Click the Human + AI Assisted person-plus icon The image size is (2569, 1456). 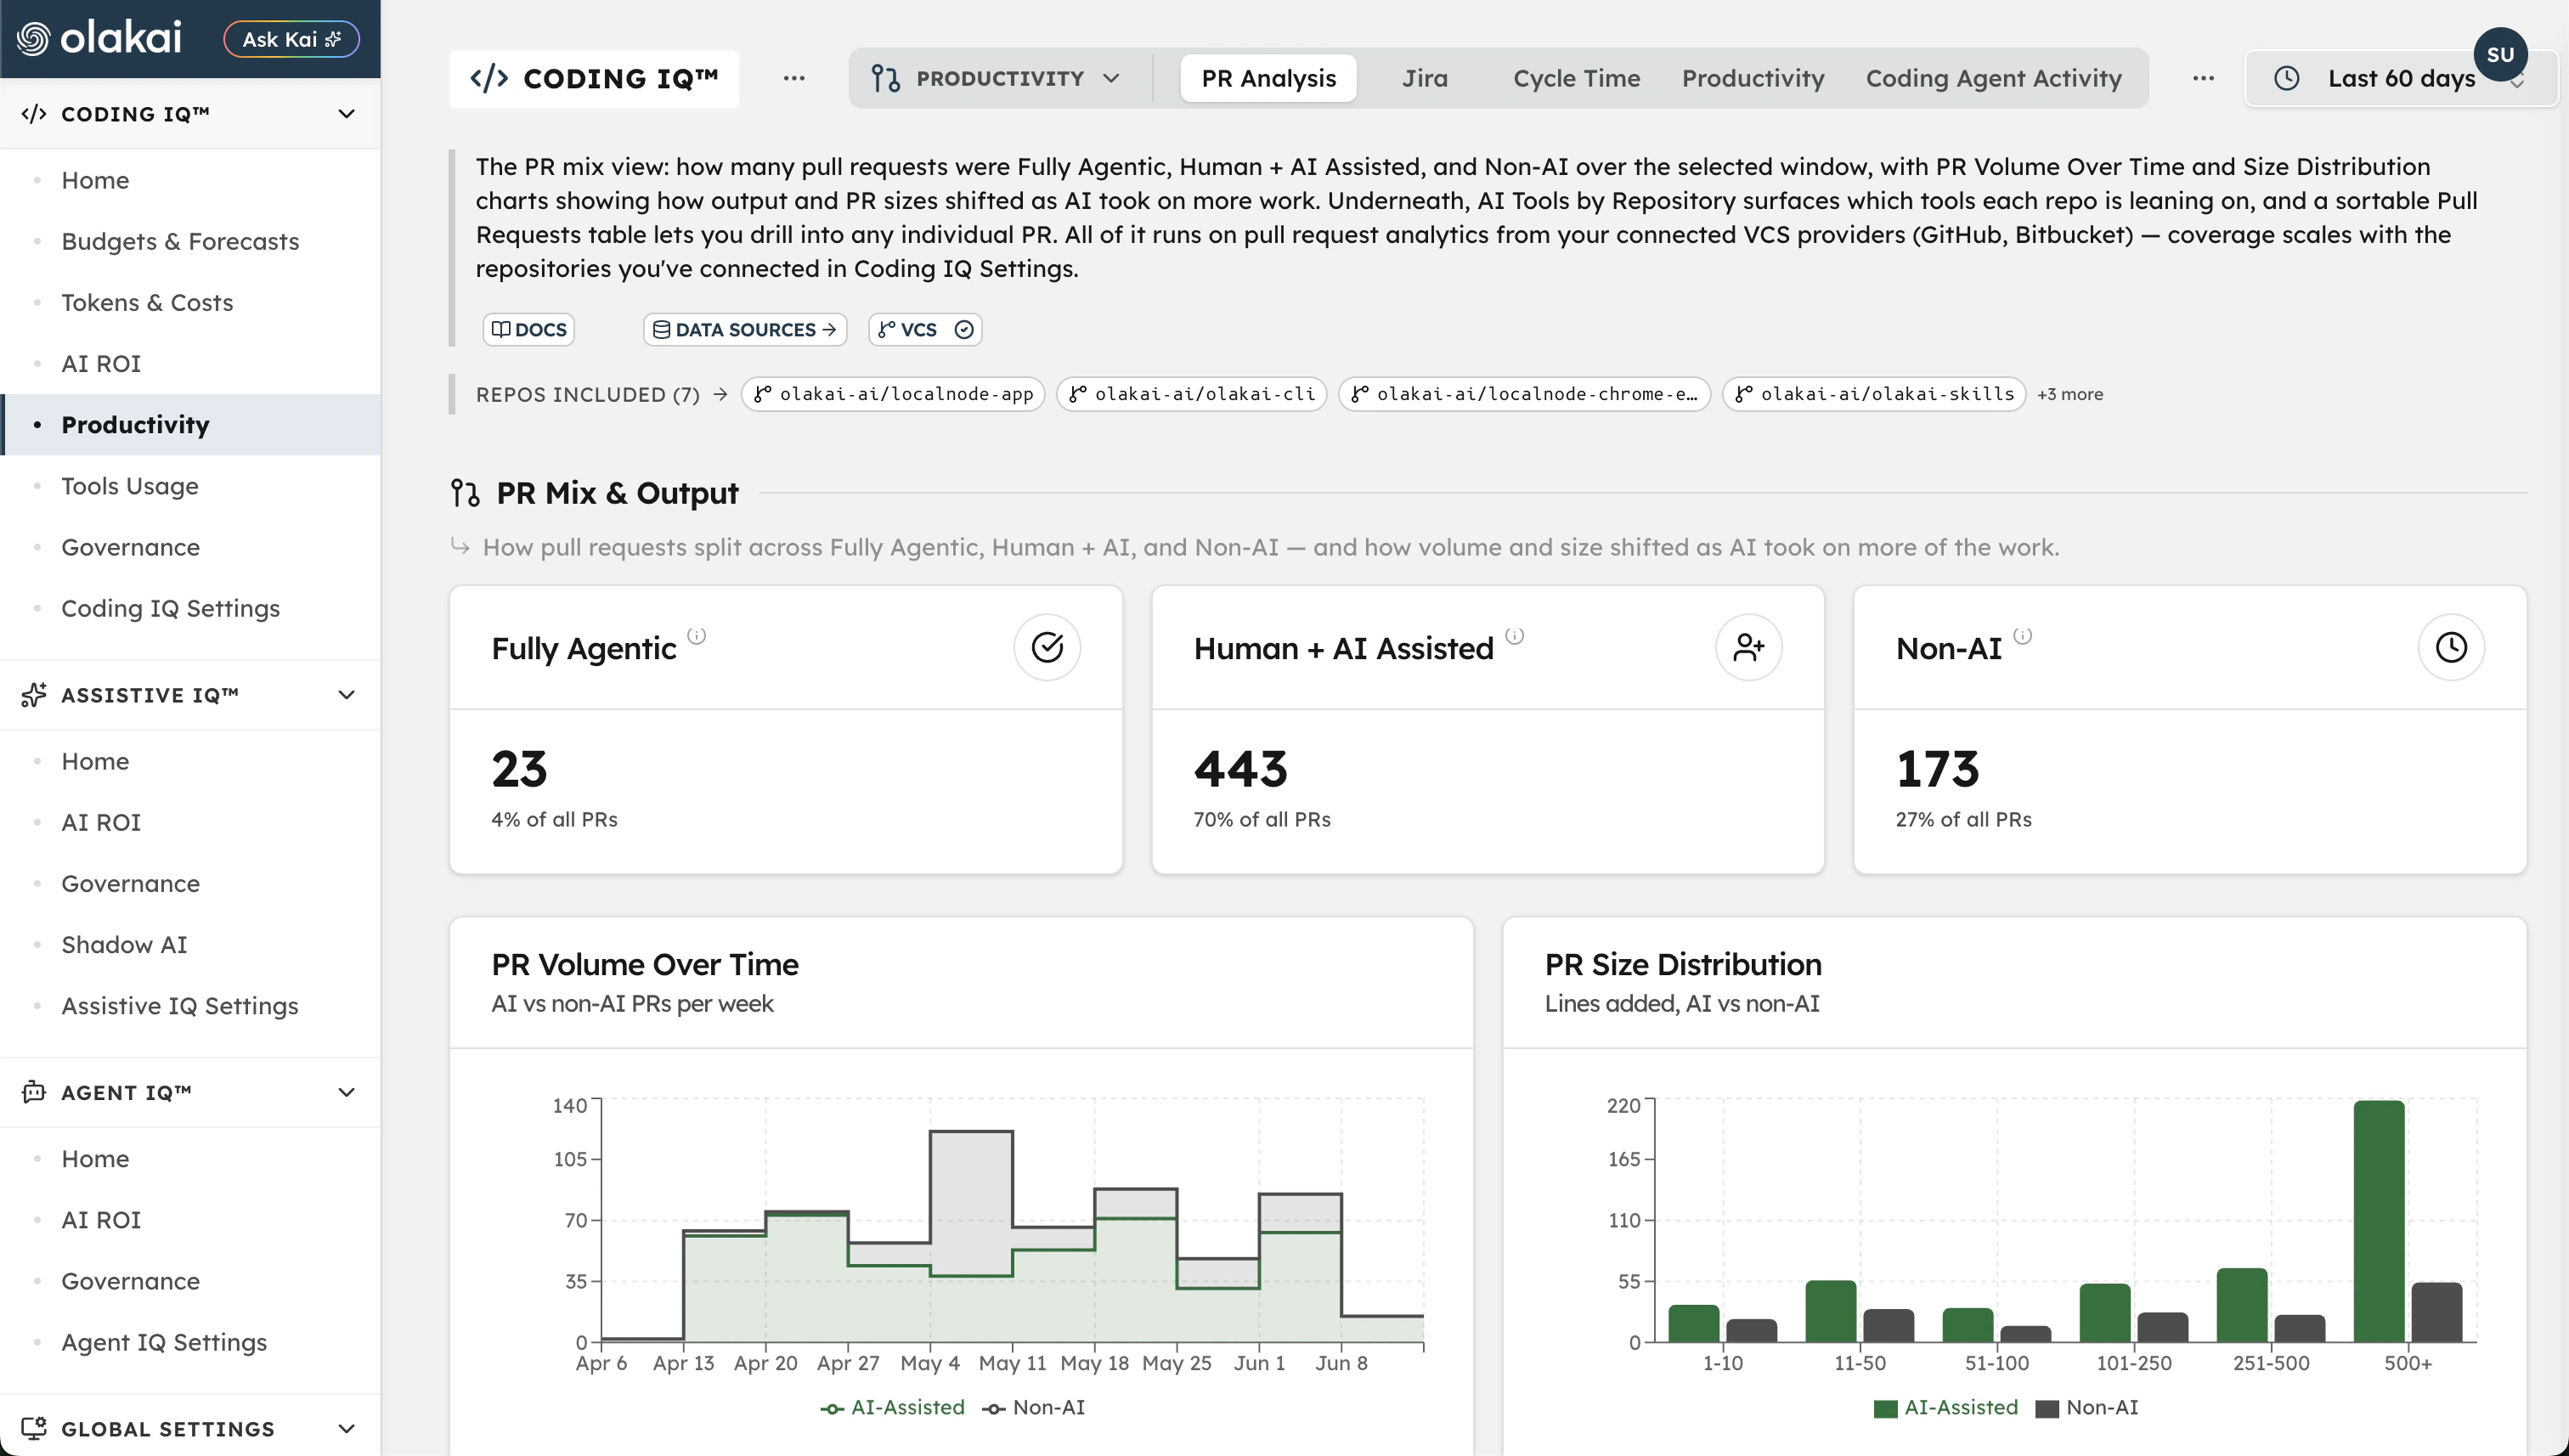[x=1749, y=647]
